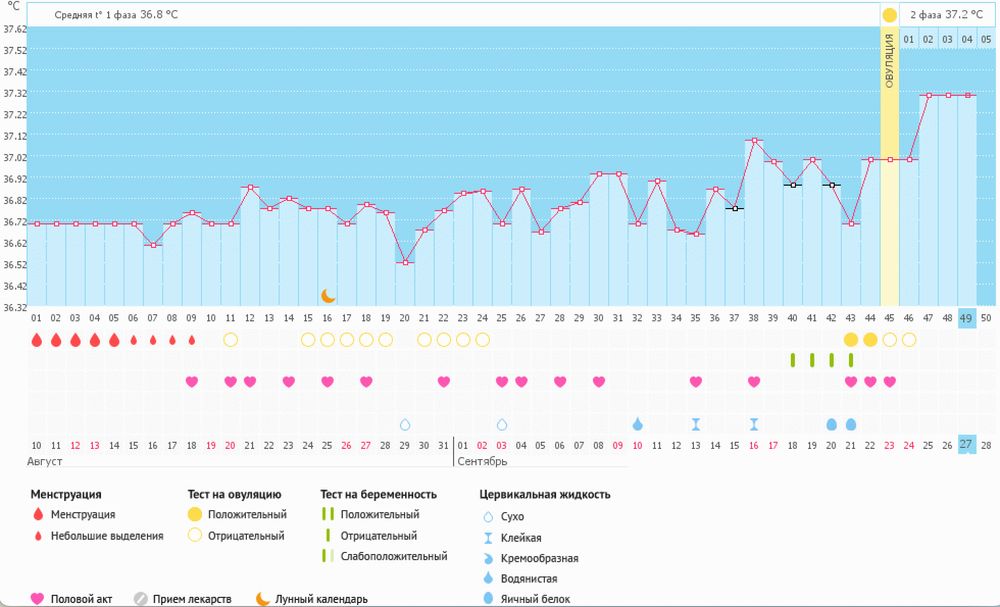Click the dry cervical fluid drop on day 20

click(405, 424)
